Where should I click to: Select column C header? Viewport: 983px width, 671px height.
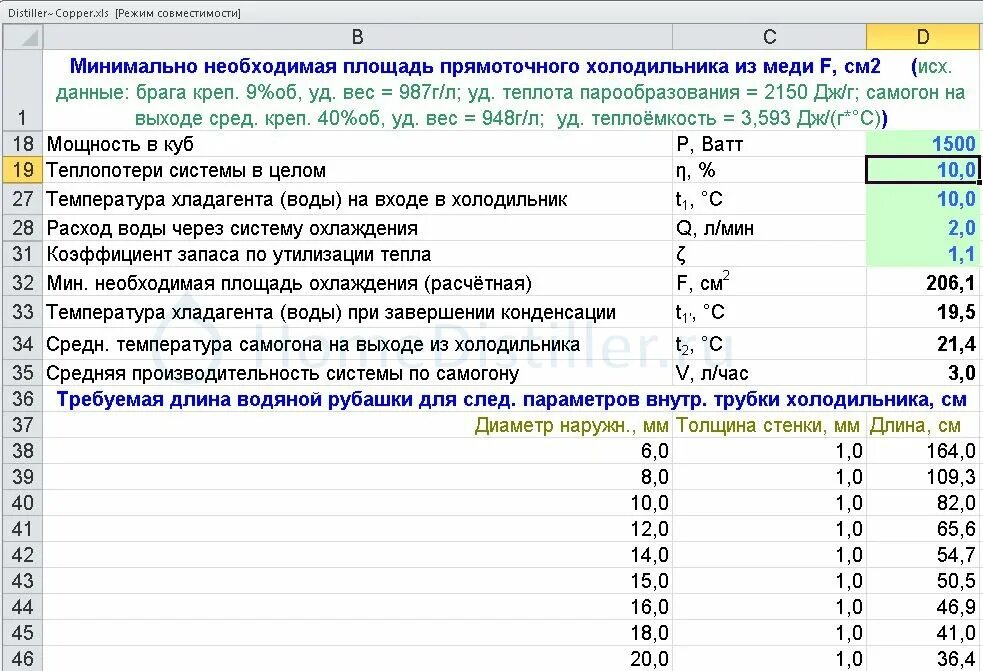tap(769, 37)
